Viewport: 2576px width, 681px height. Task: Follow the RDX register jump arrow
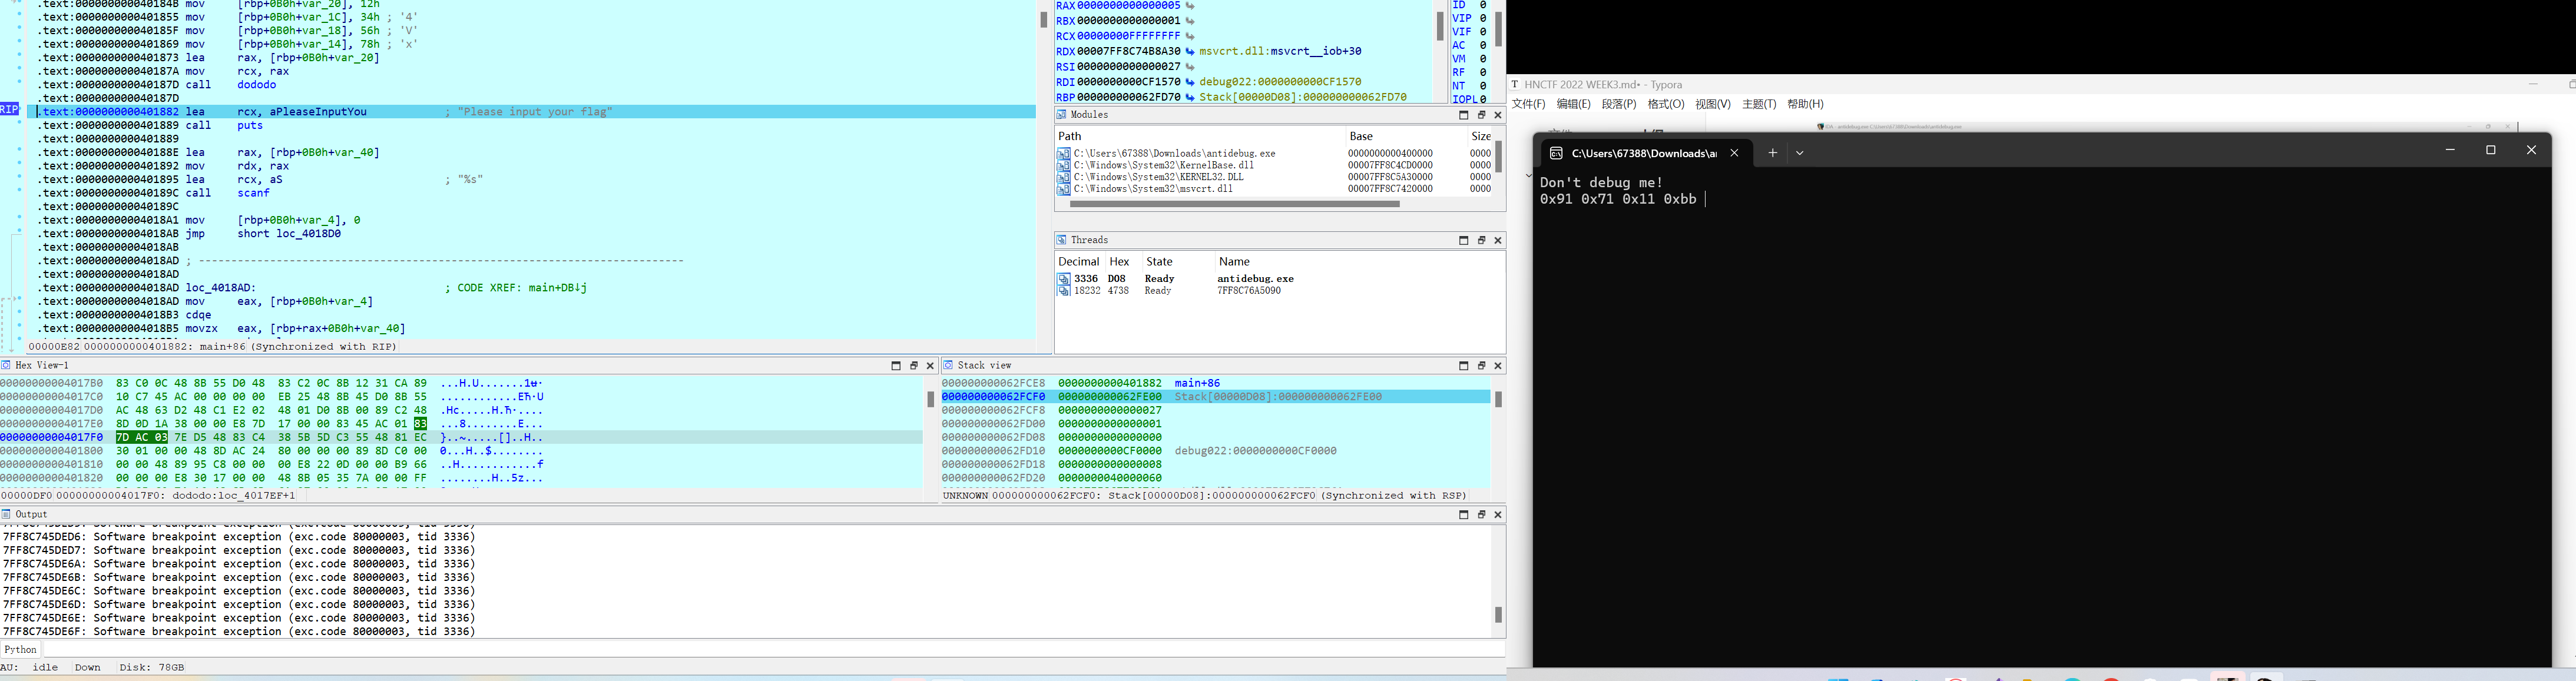1190,51
